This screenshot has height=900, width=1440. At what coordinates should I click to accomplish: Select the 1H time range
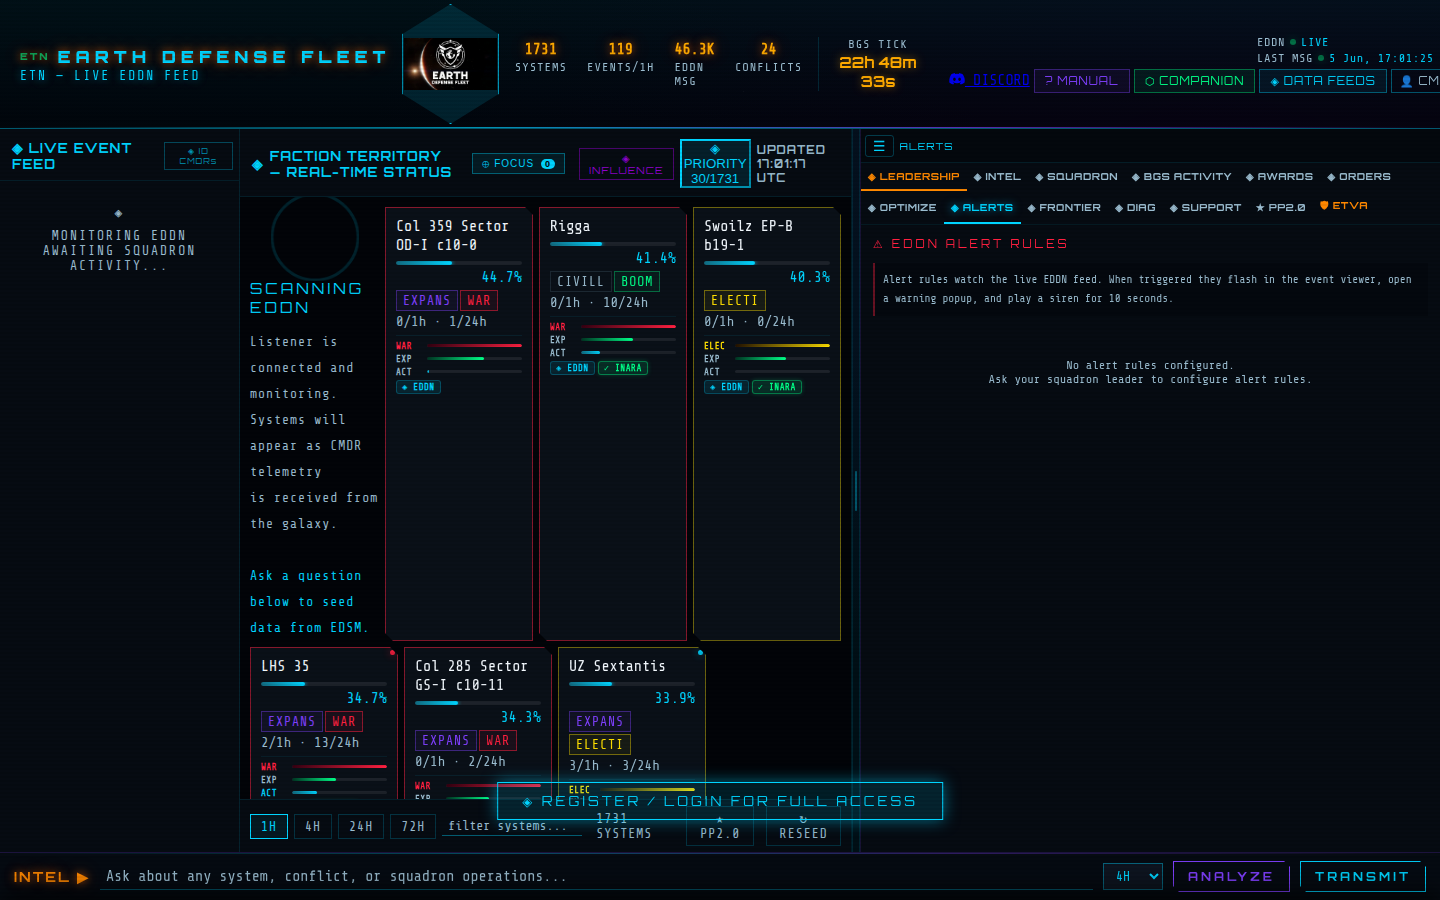point(269,827)
